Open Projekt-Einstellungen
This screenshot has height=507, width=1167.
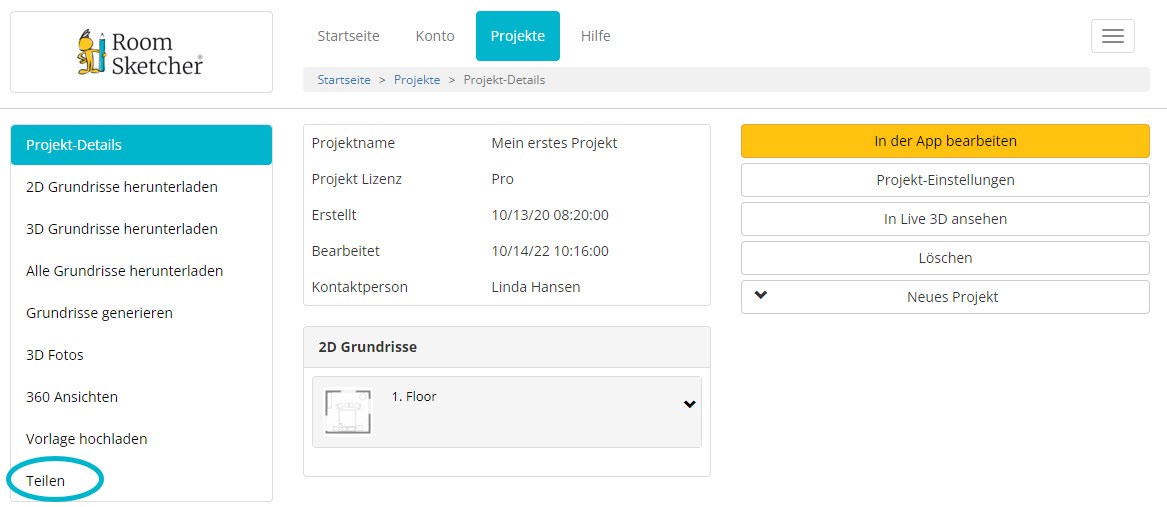945,180
